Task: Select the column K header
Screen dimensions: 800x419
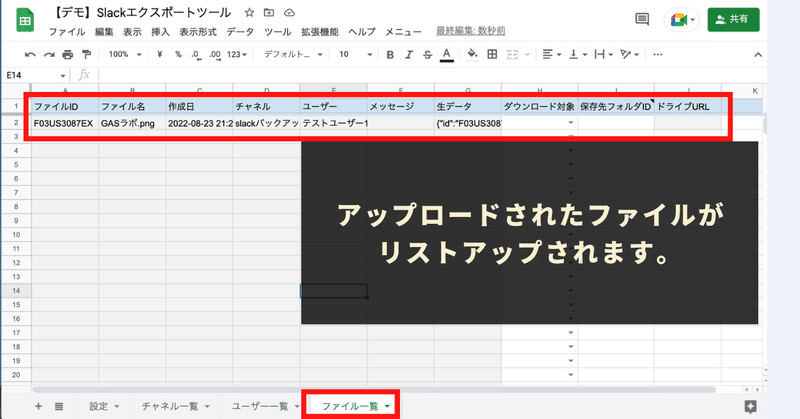Action: click(x=755, y=91)
